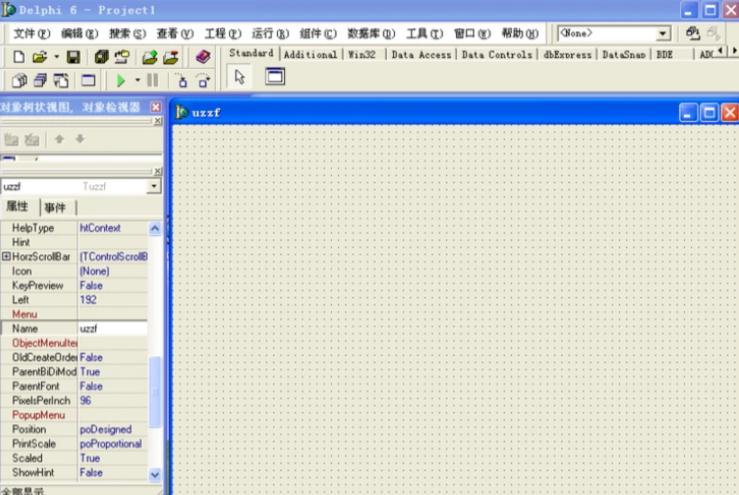
Task: Click the Save floppy disk icon
Action: click(x=73, y=57)
